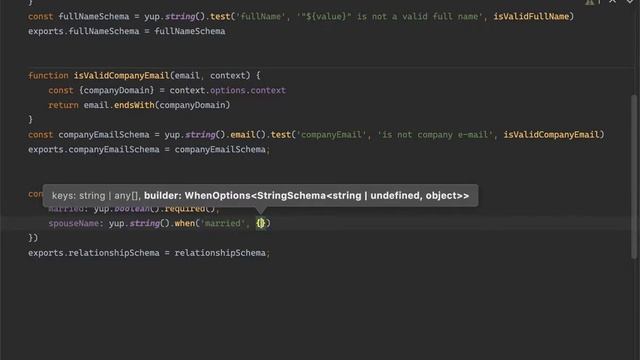This screenshot has width=640, height=360.
Task: Click test method on the fullNameSchema line
Action: 220,16
